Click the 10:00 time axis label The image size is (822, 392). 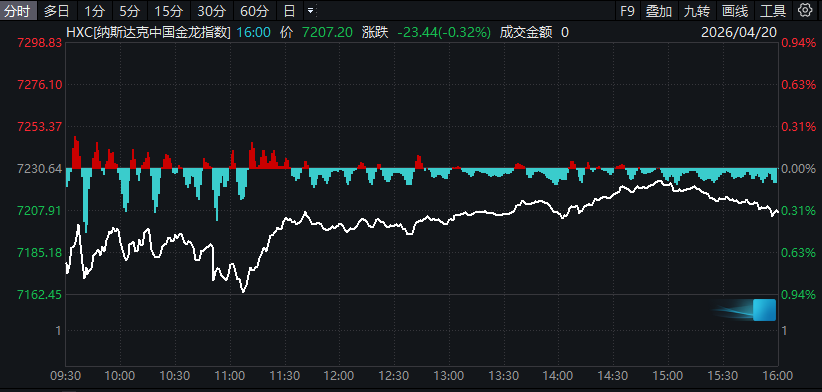click(x=121, y=376)
